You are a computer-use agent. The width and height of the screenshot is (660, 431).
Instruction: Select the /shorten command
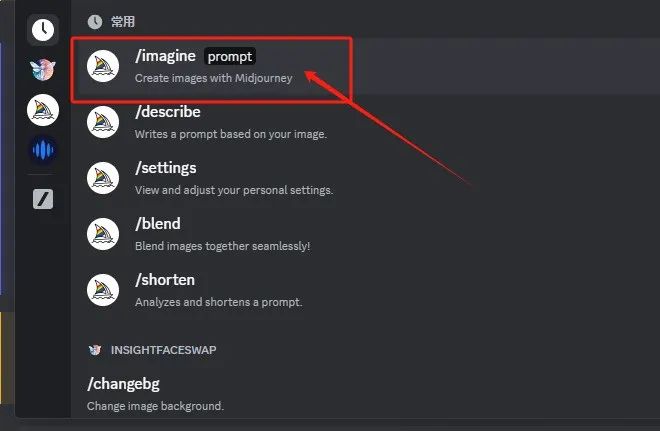[x=365, y=290]
